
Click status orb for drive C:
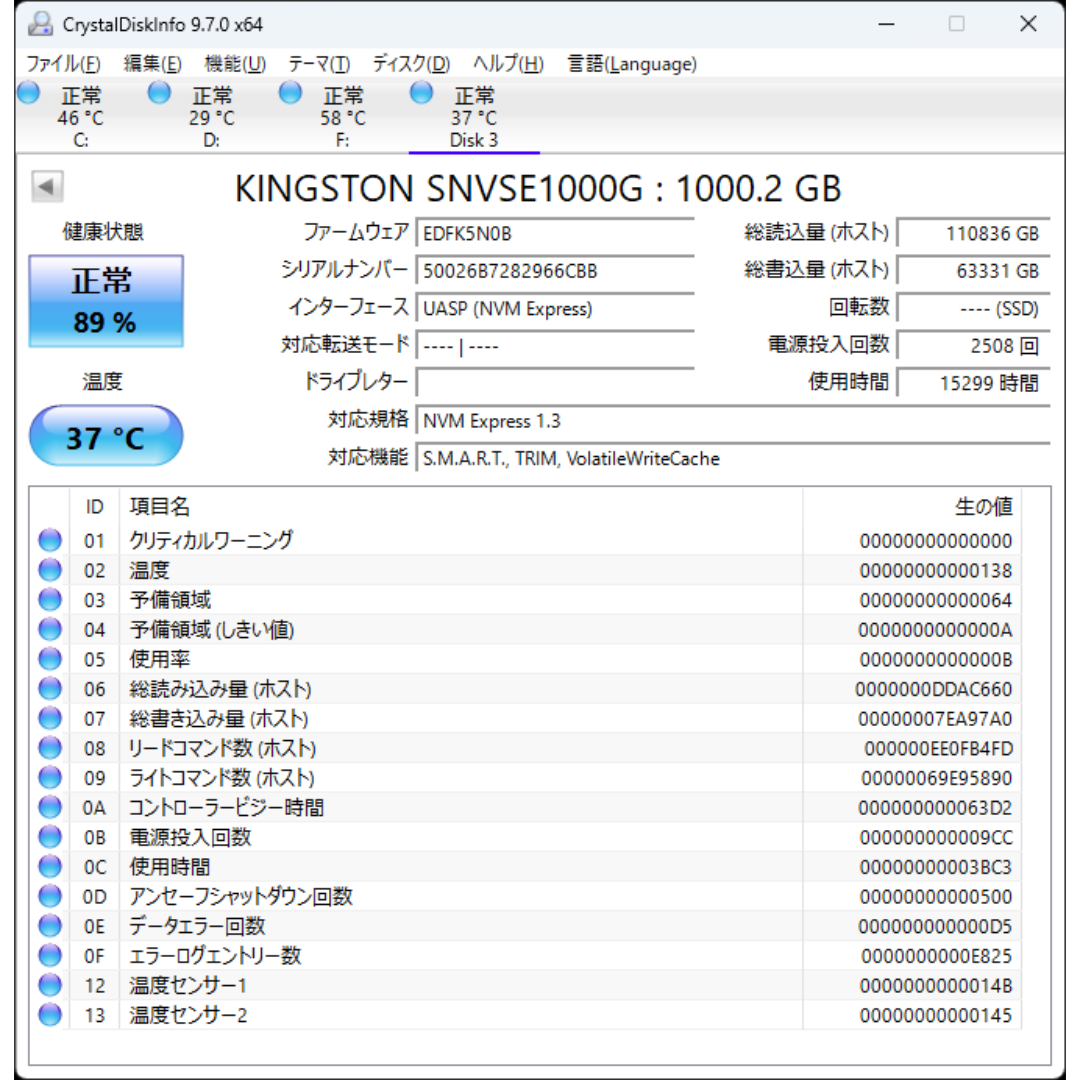click(x=28, y=92)
